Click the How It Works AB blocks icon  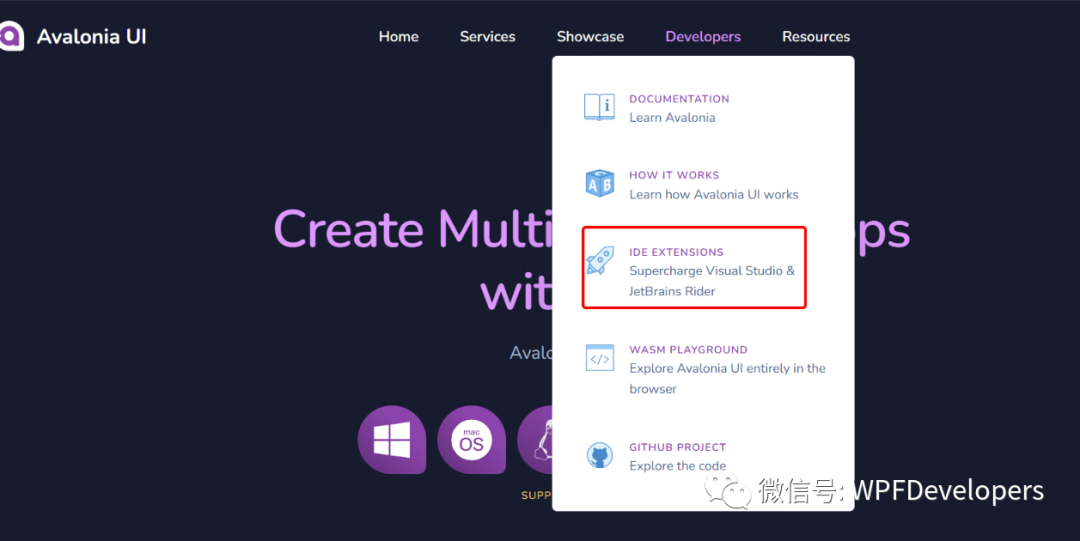[599, 184]
